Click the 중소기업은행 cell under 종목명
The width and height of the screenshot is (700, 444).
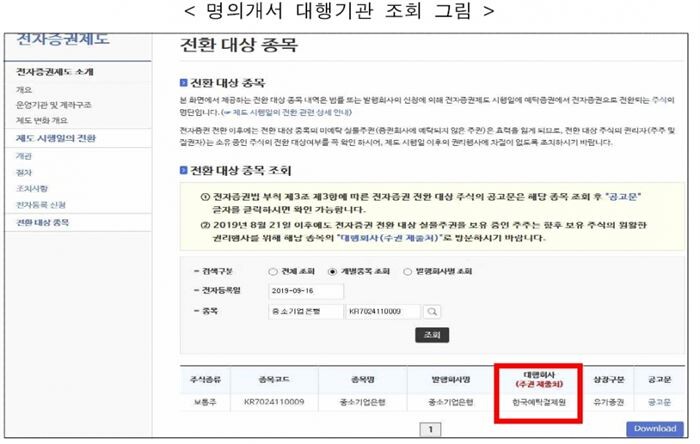(x=362, y=402)
